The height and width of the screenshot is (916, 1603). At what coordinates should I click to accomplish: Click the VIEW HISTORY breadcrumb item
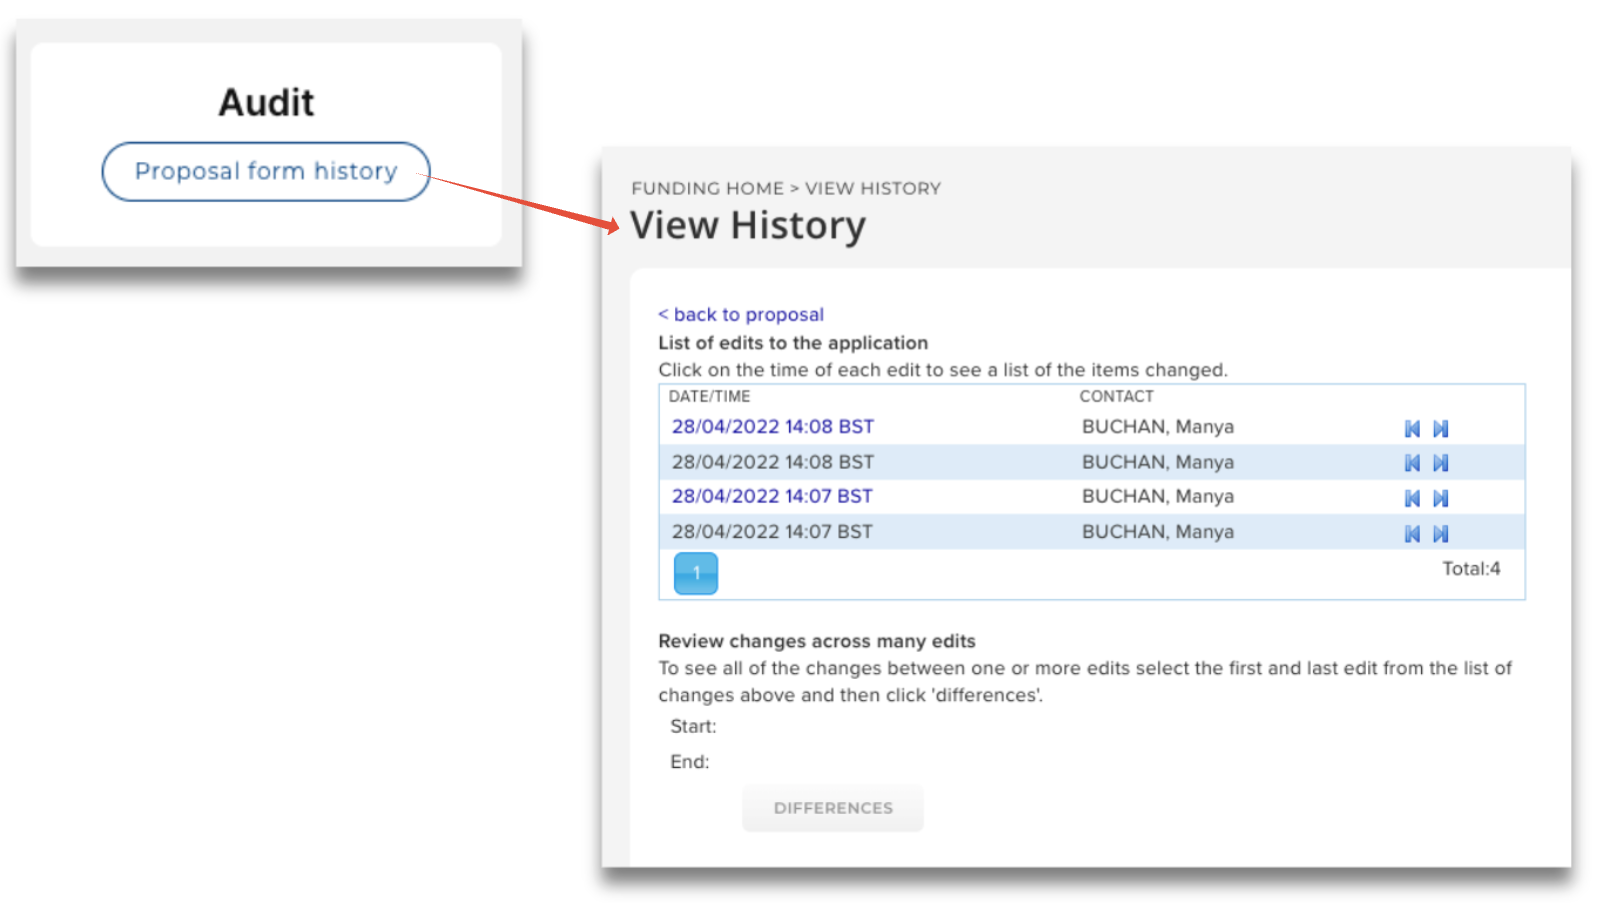pyautogui.click(x=873, y=189)
